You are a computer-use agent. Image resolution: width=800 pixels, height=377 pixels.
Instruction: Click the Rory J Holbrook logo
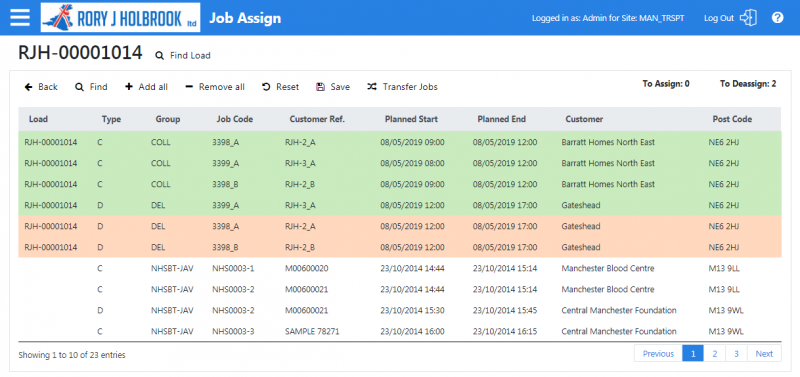pyautogui.click(x=120, y=18)
